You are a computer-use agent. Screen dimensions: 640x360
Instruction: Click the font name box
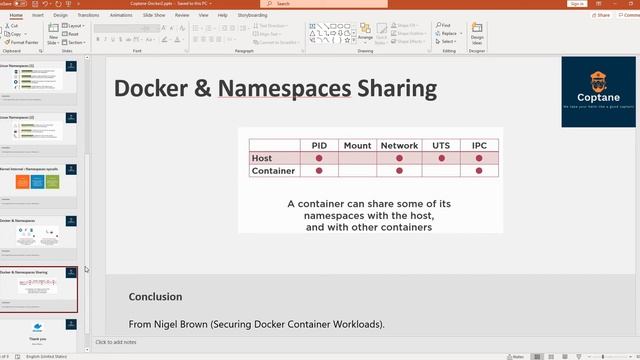pyautogui.click(x=119, y=28)
